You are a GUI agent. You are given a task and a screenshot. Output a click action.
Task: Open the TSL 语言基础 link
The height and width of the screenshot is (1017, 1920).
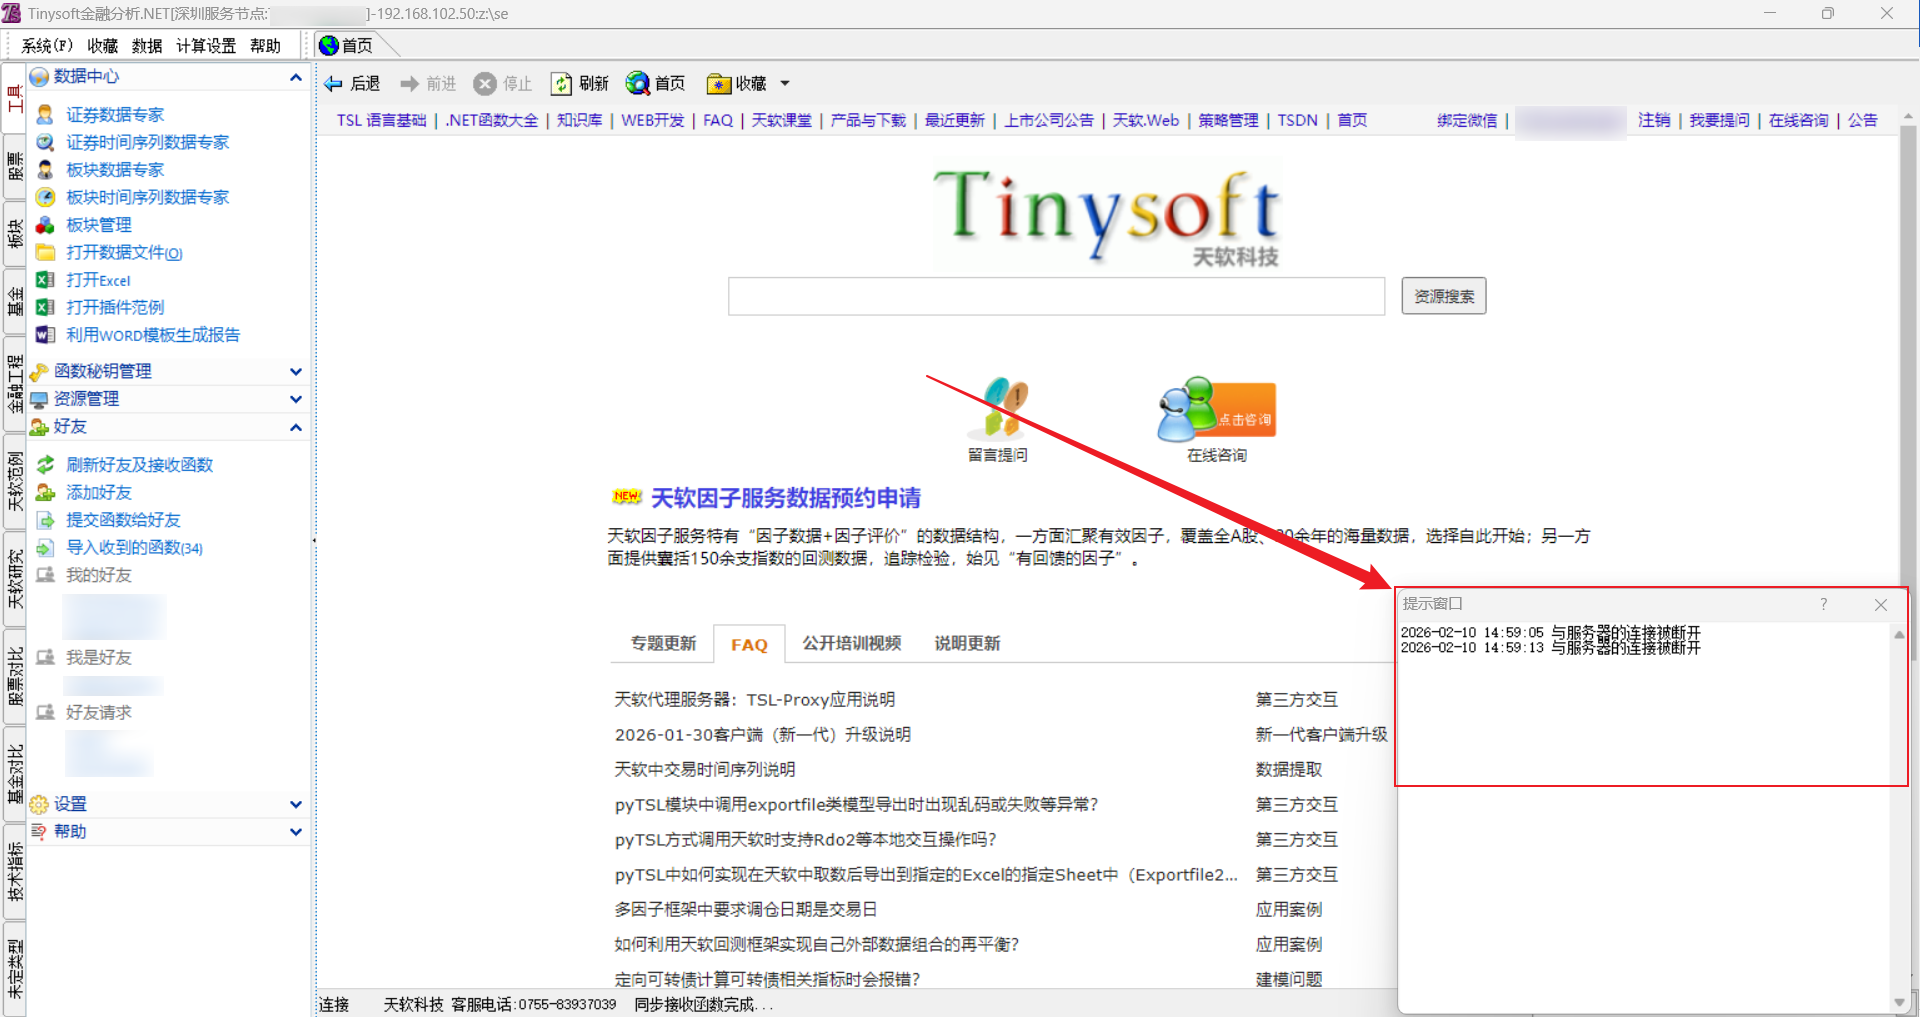(381, 121)
